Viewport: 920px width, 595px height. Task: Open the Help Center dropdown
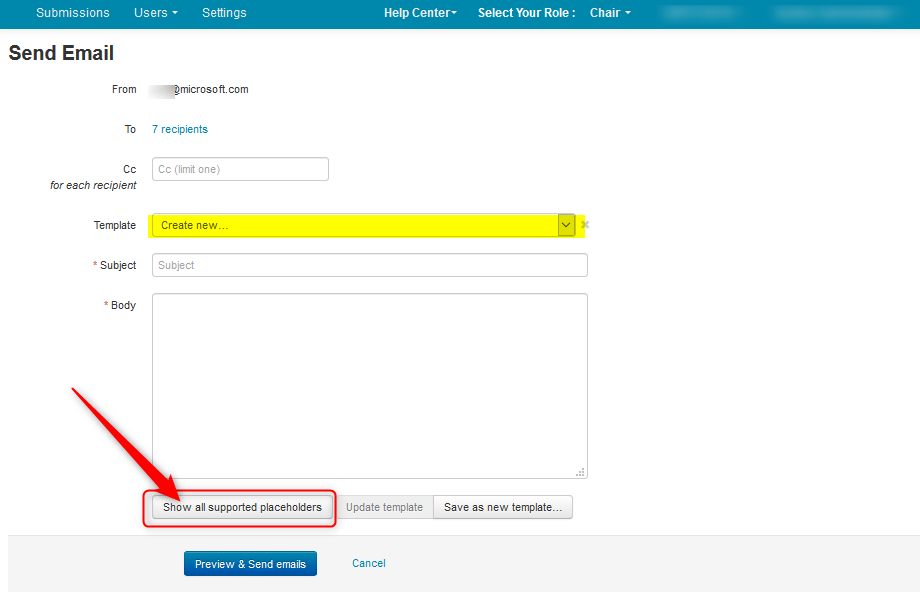[420, 13]
